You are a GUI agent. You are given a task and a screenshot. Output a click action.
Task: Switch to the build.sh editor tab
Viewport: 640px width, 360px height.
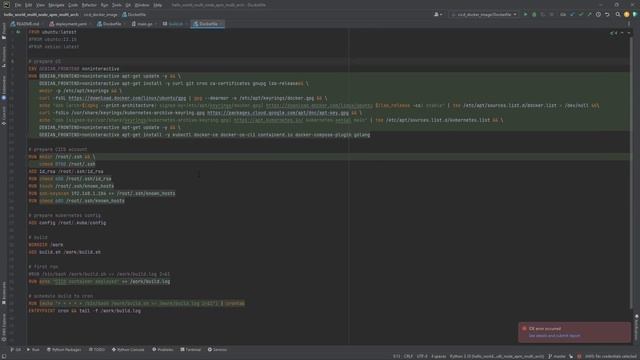coord(173,24)
